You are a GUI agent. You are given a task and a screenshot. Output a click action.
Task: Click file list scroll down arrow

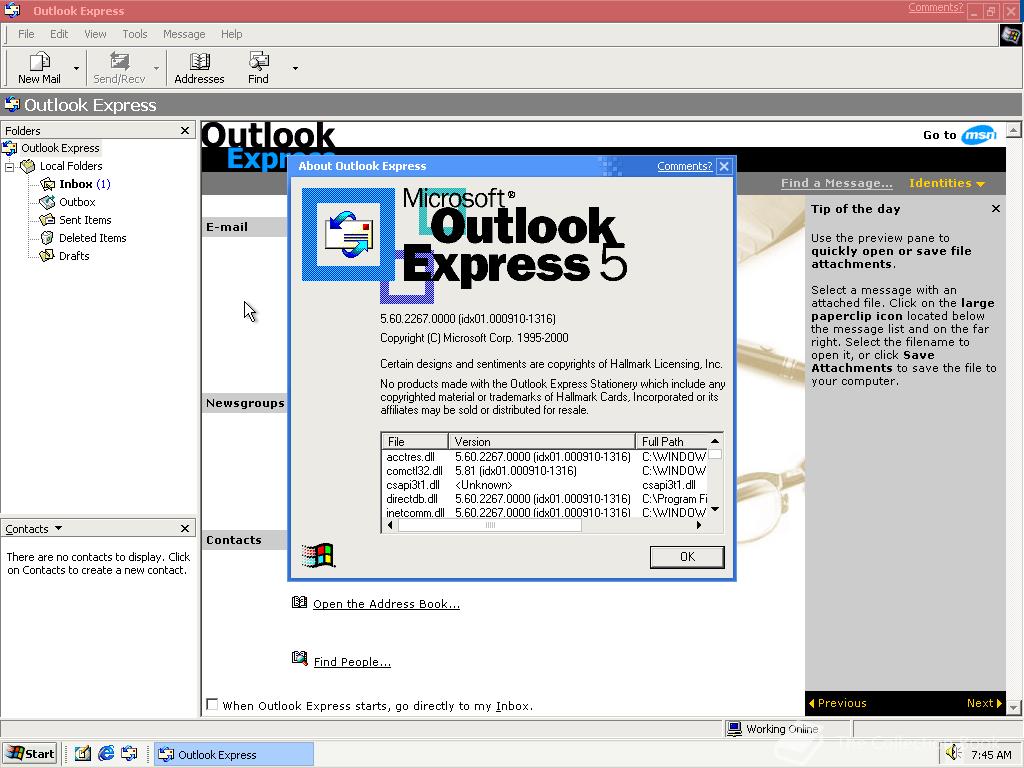(x=715, y=509)
